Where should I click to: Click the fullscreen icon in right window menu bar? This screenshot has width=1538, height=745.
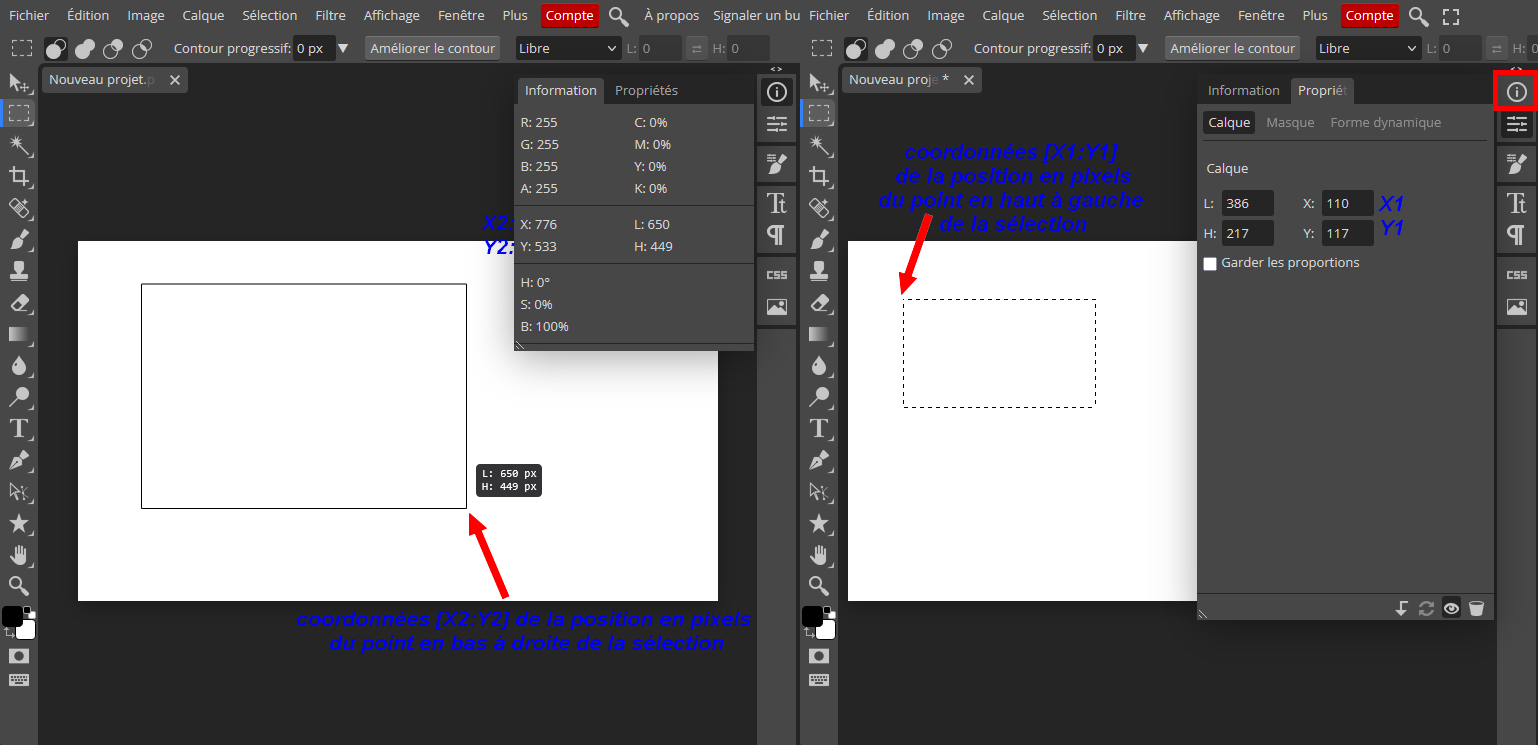point(1451,16)
